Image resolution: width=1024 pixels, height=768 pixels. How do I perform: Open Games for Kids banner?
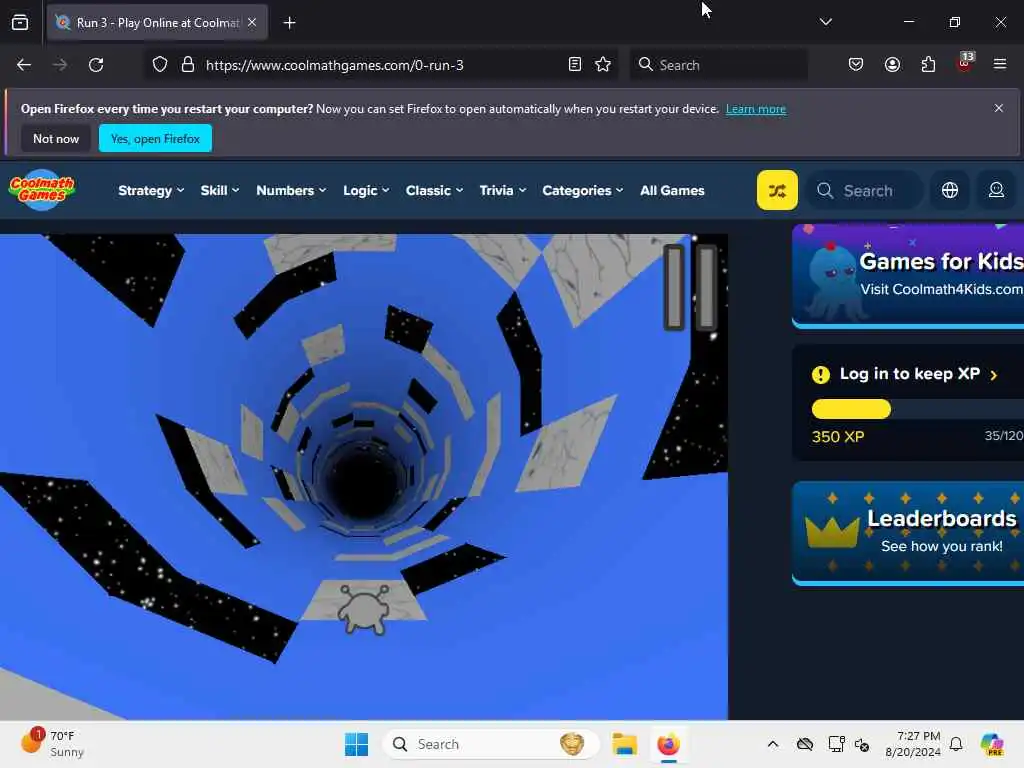(908, 275)
